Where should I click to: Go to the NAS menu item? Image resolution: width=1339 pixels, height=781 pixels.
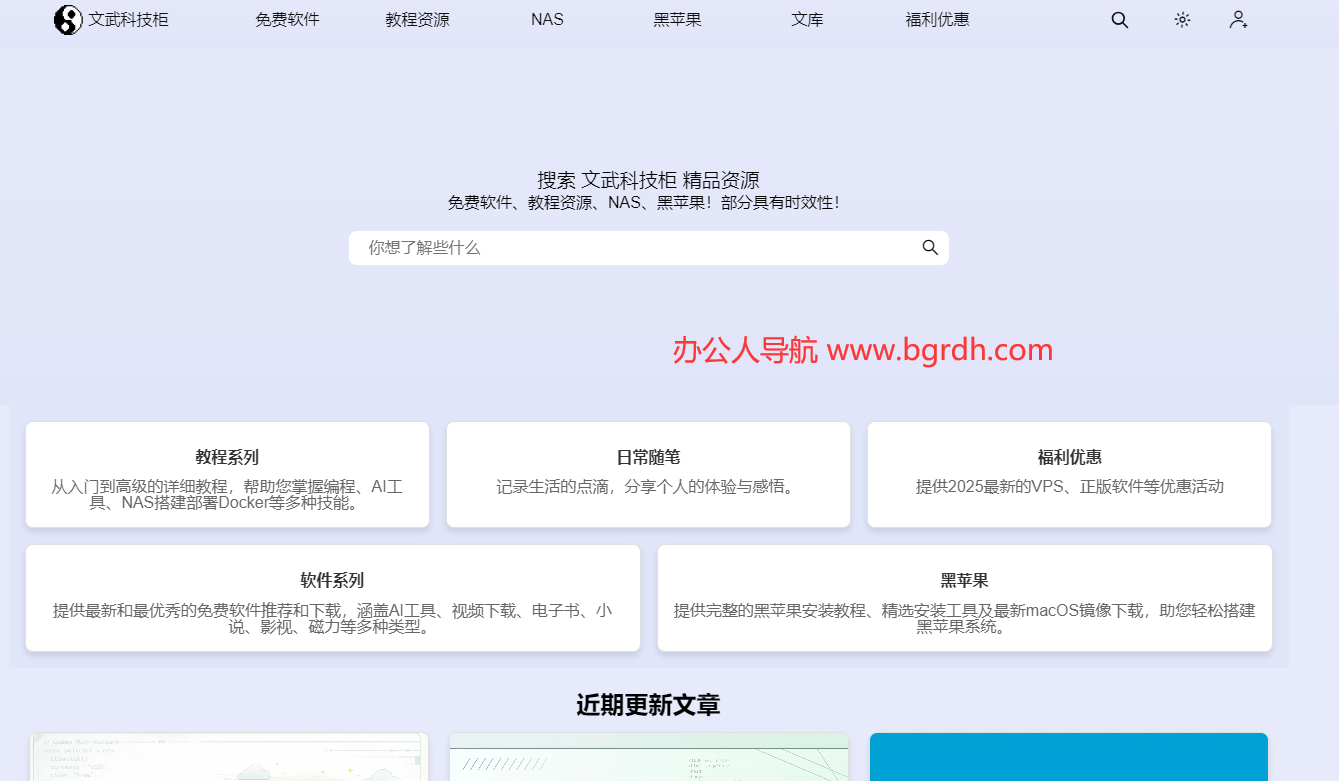point(547,19)
